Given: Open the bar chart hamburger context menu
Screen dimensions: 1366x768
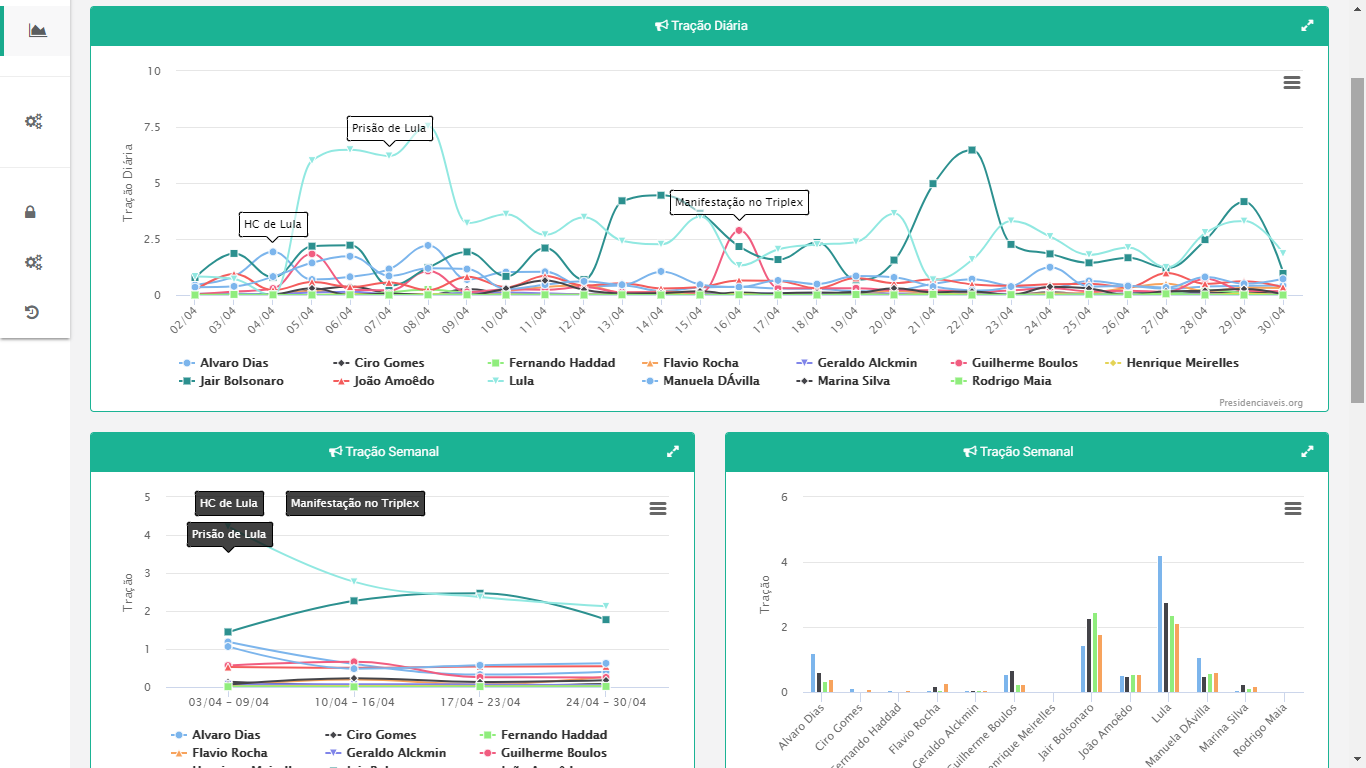Looking at the screenshot, I should pyautogui.click(x=1293, y=509).
